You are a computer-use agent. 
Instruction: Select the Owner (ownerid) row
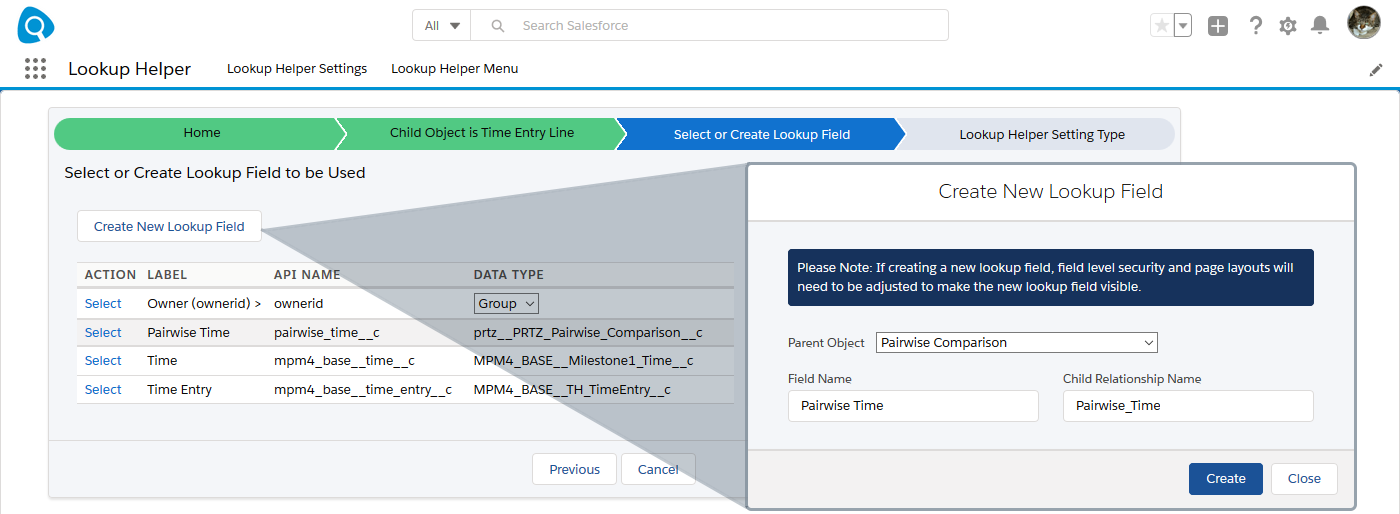tap(103, 303)
